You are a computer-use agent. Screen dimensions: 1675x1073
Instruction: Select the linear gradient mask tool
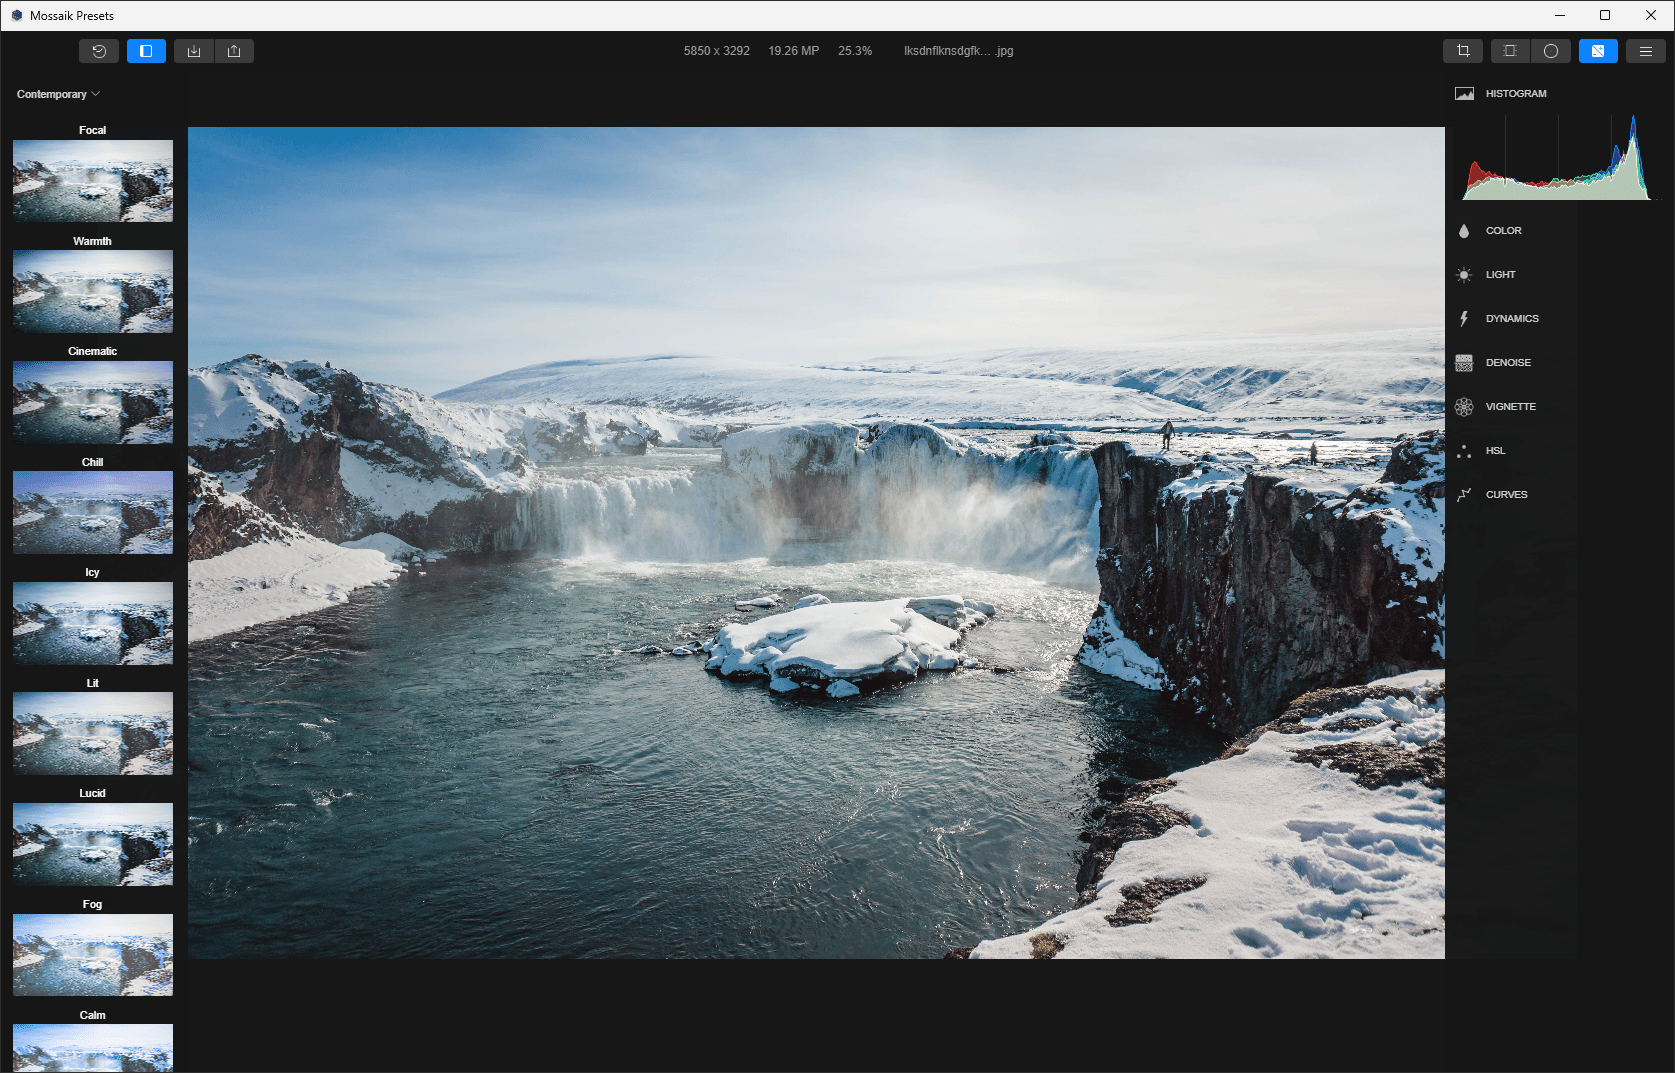pyautogui.click(x=1510, y=51)
